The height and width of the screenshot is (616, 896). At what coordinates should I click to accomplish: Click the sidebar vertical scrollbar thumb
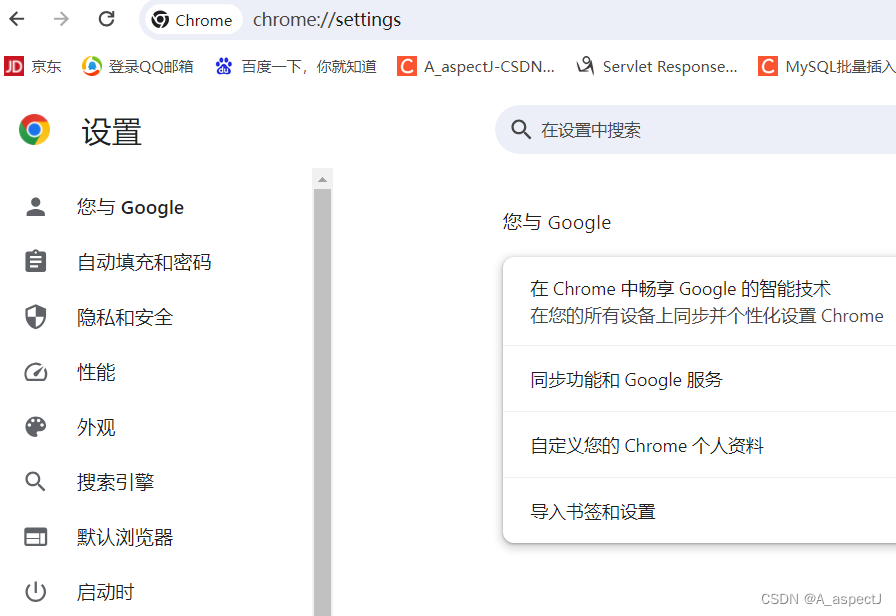click(322, 402)
